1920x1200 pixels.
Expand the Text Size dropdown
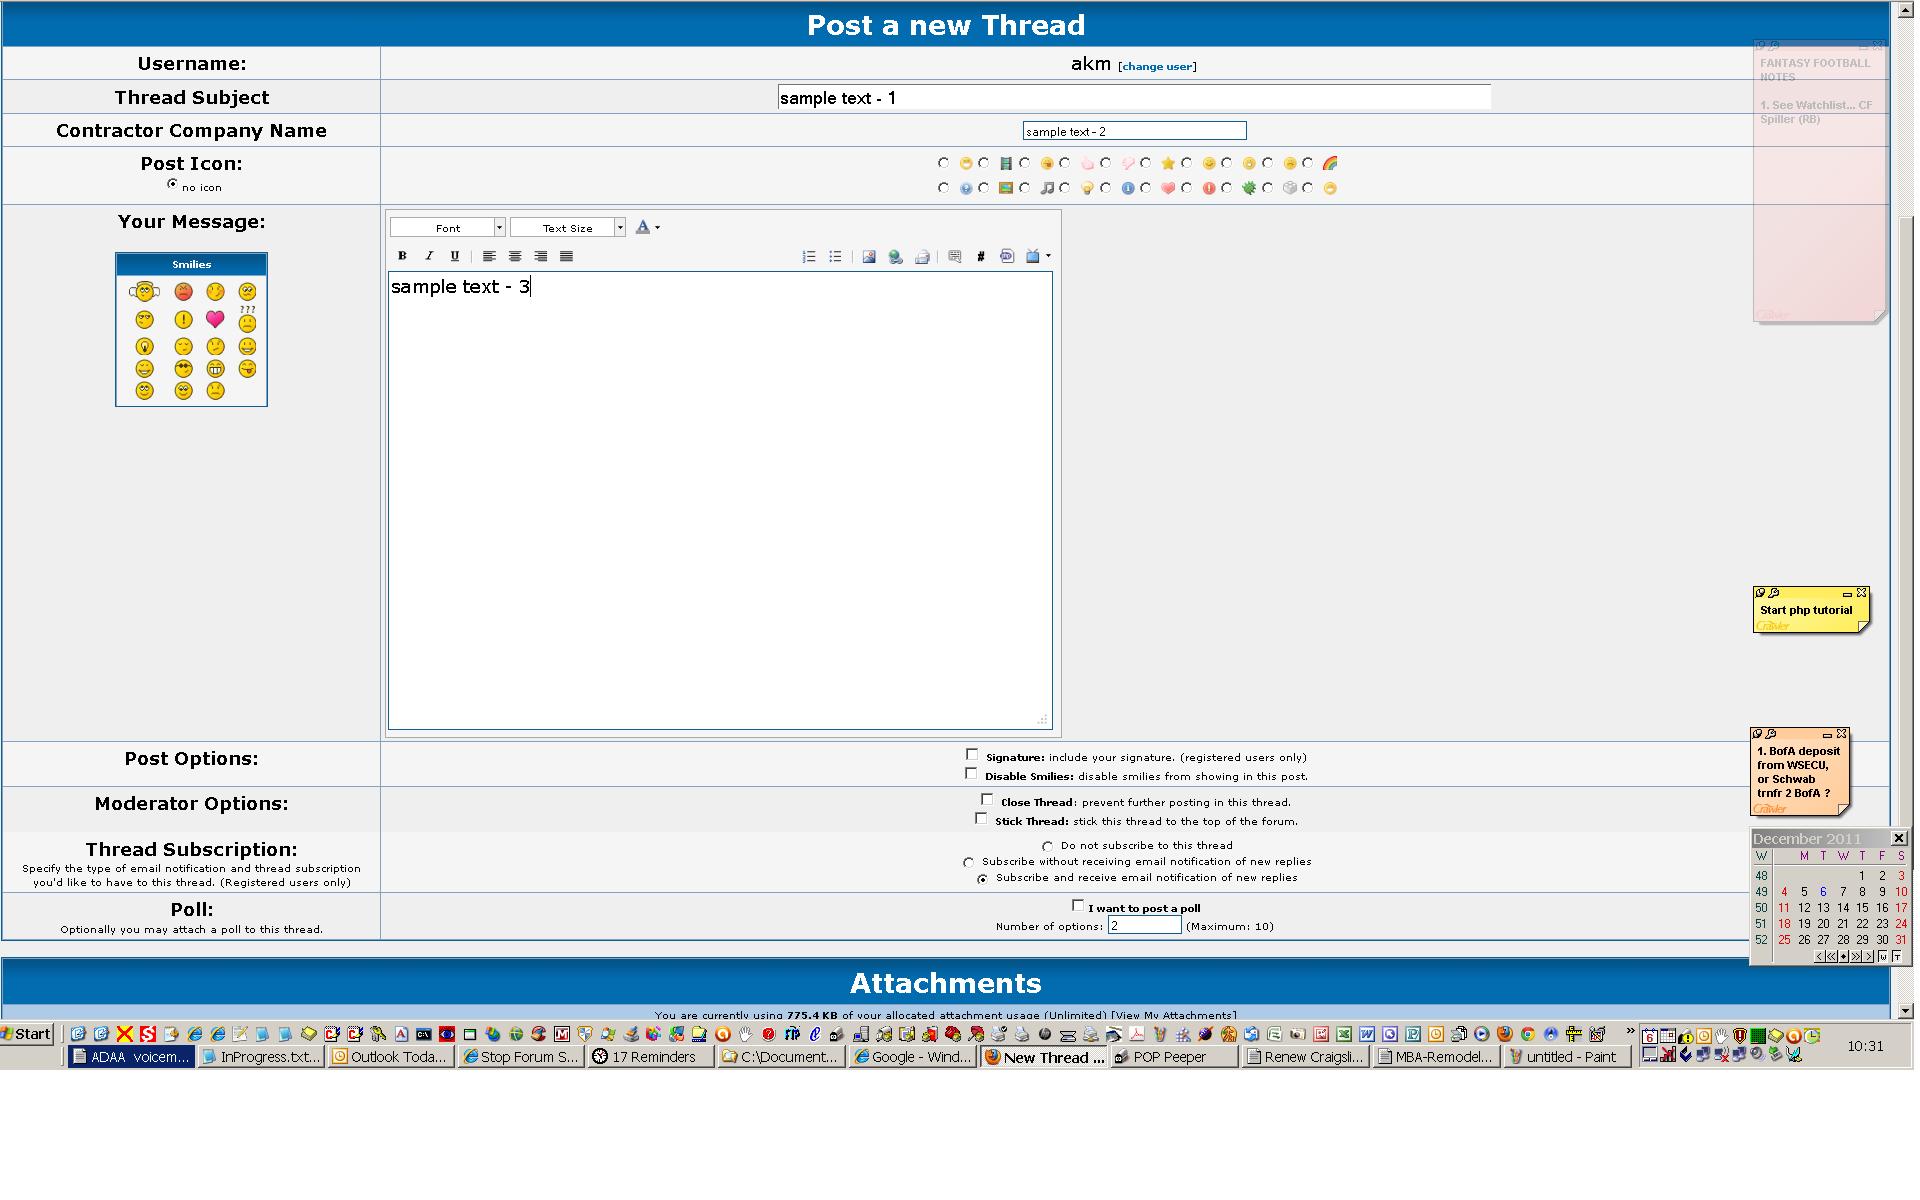pyautogui.click(x=619, y=228)
